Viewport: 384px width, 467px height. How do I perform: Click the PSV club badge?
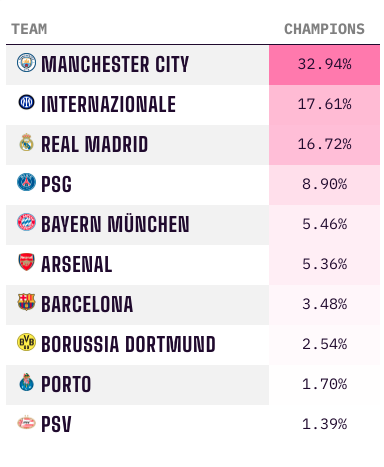point(26,423)
